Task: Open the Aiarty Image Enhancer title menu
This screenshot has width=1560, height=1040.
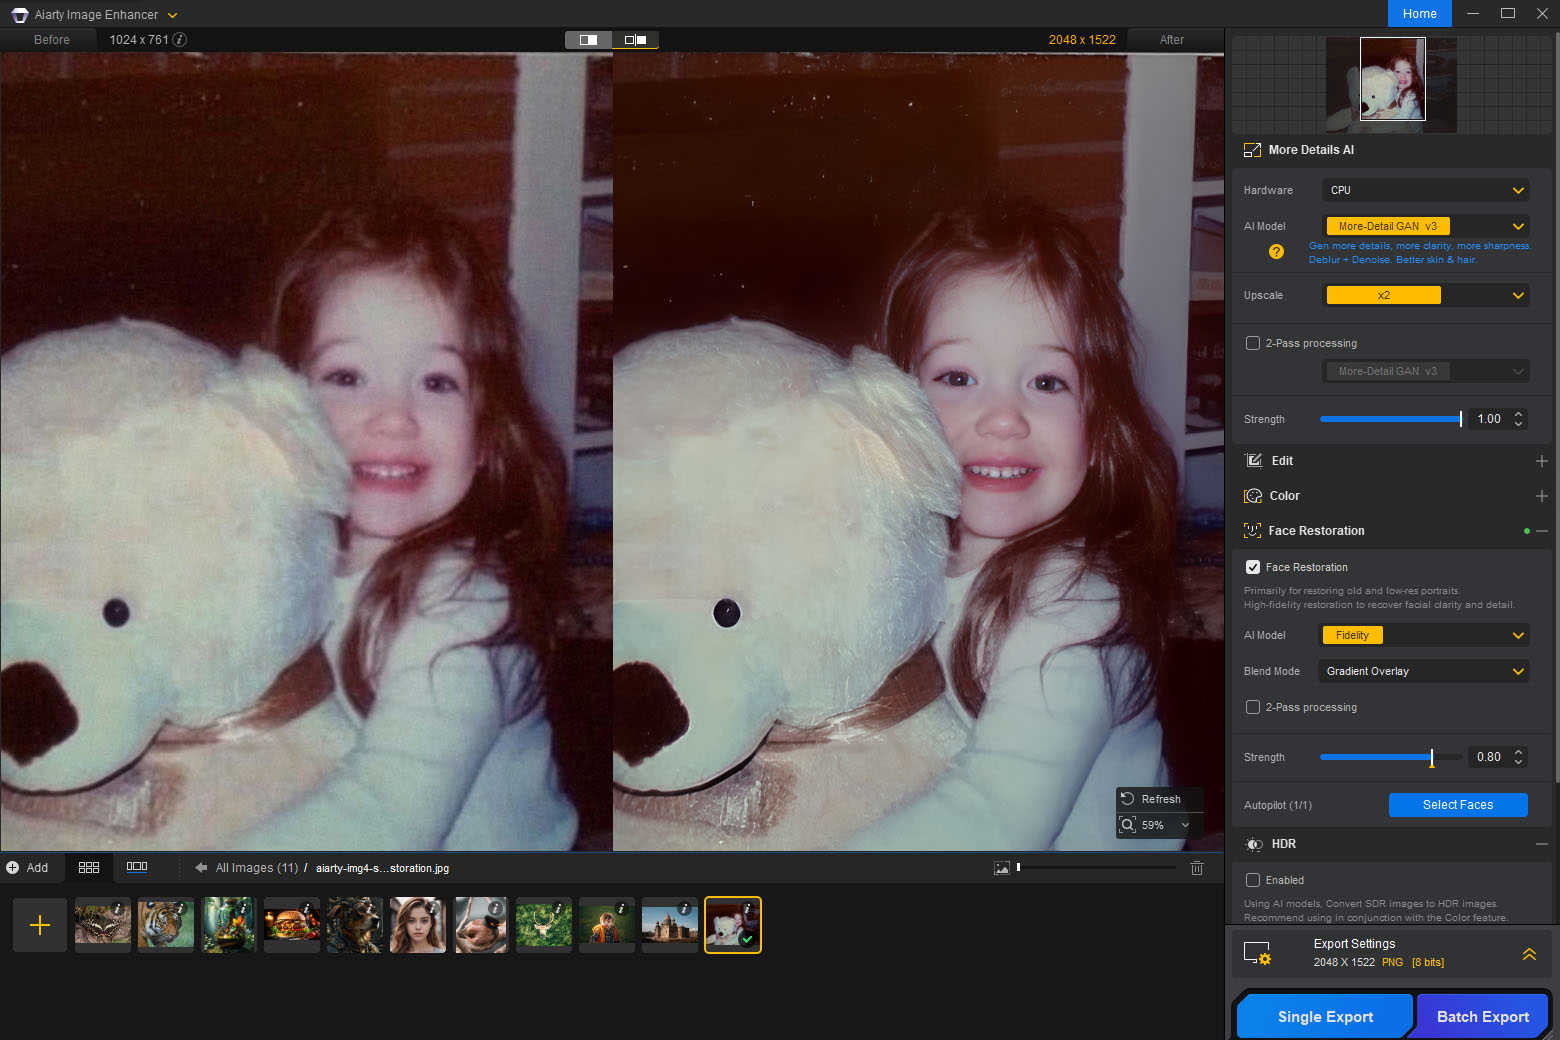Action: [x=172, y=15]
